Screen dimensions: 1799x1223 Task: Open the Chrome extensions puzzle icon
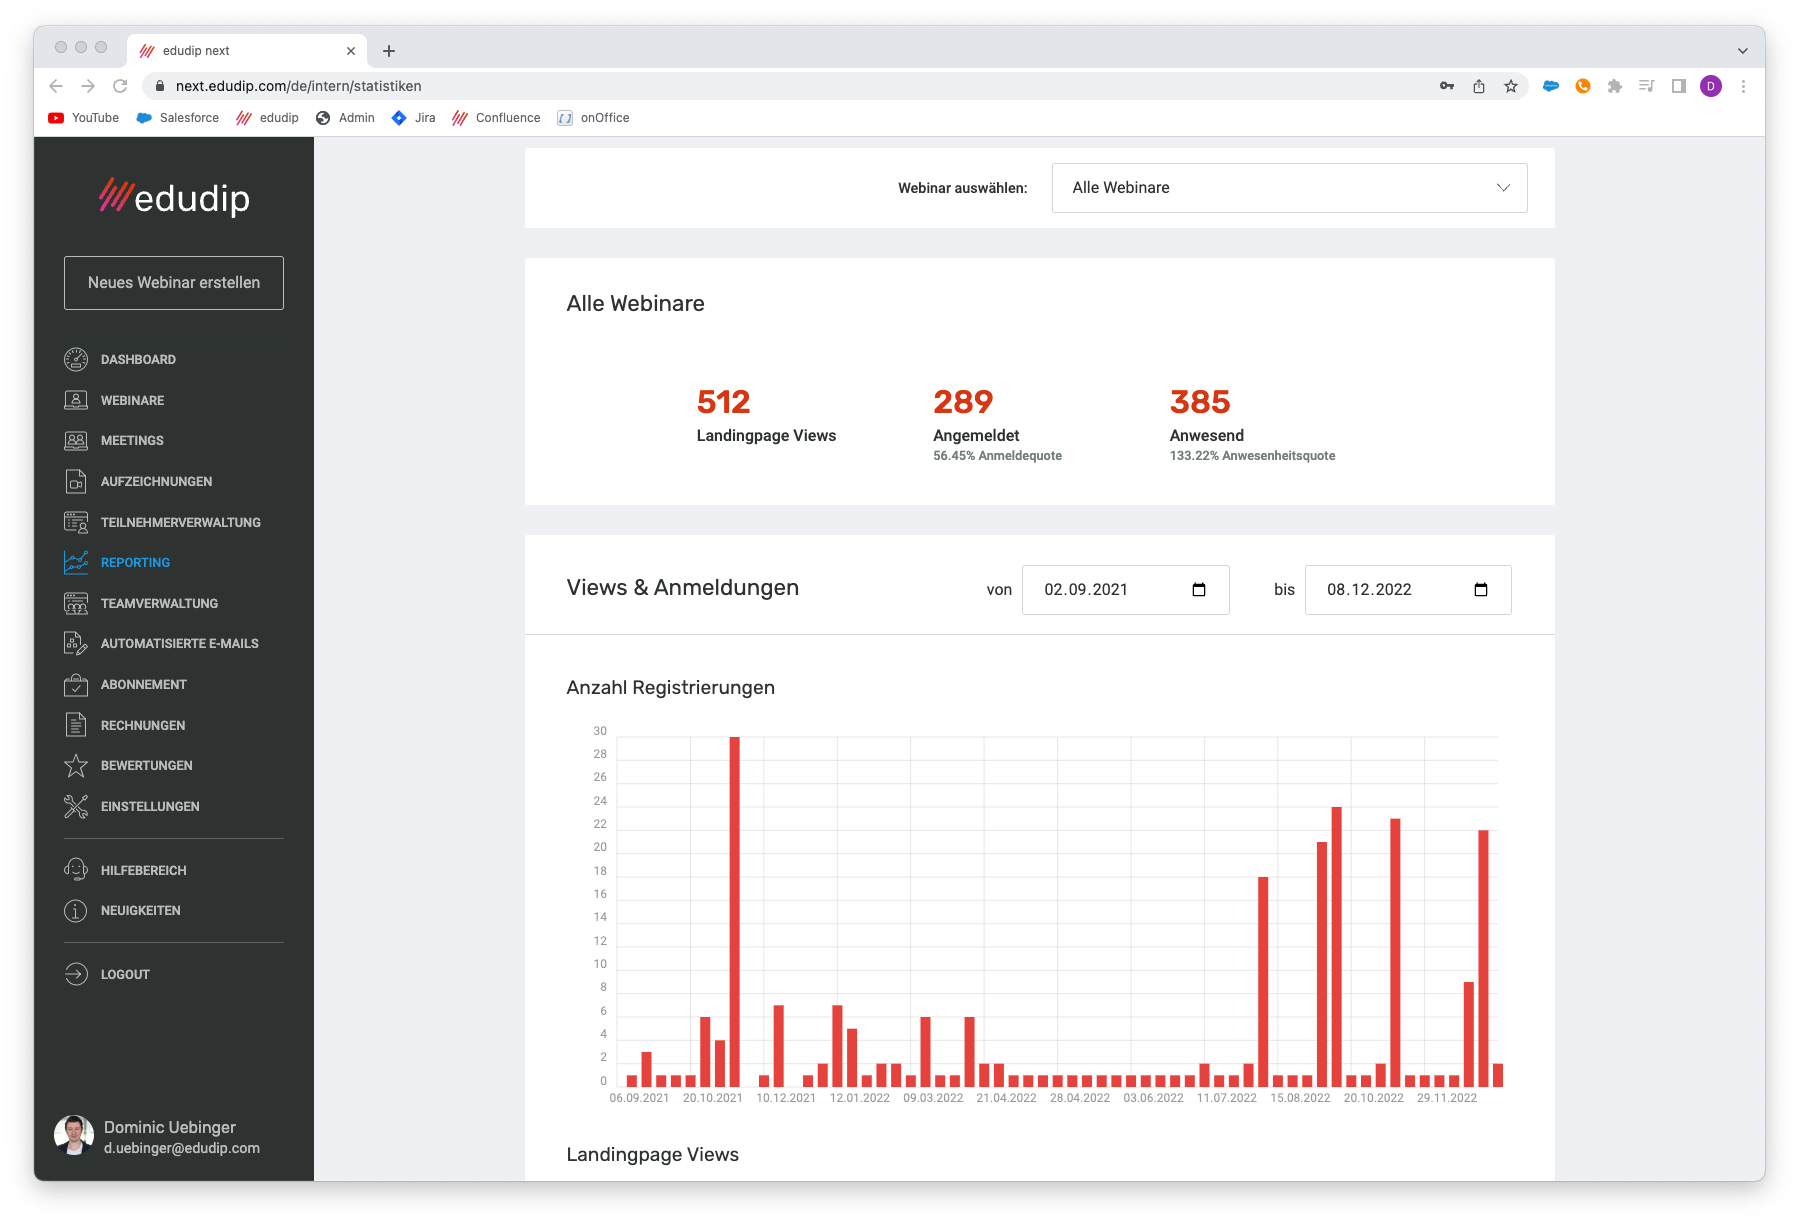(1614, 86)
